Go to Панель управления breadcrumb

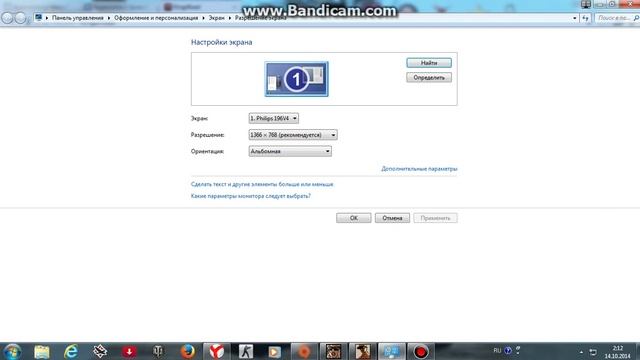pyautogui.click(x=78, y=18)
